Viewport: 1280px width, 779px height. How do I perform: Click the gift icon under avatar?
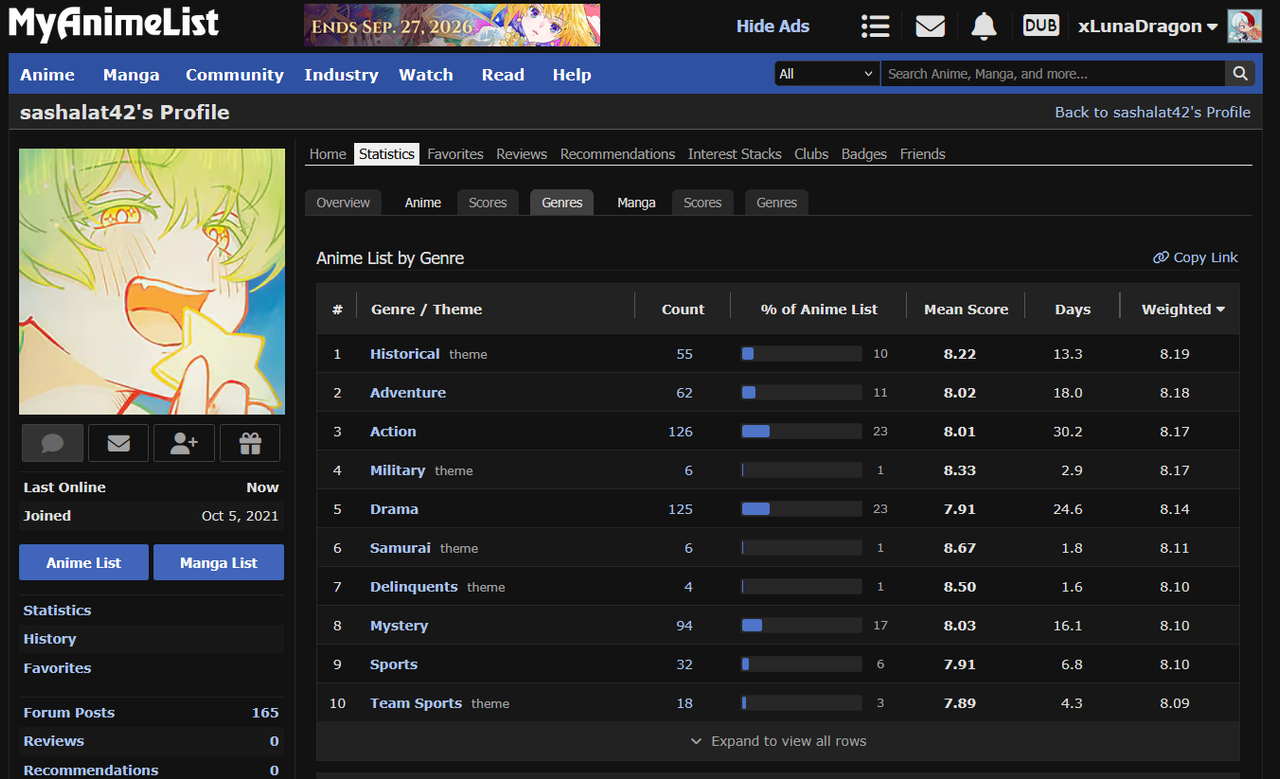pos(250,443)
